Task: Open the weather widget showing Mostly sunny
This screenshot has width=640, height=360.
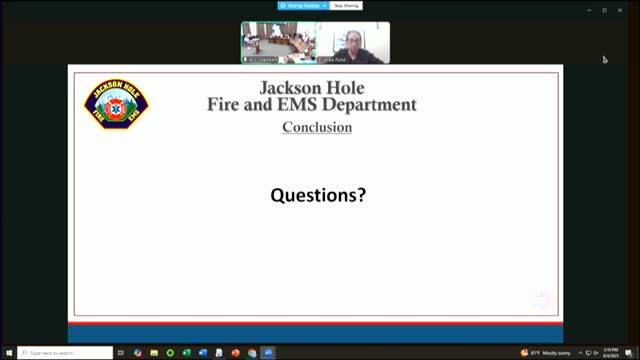Action: [x=545, y=353]
